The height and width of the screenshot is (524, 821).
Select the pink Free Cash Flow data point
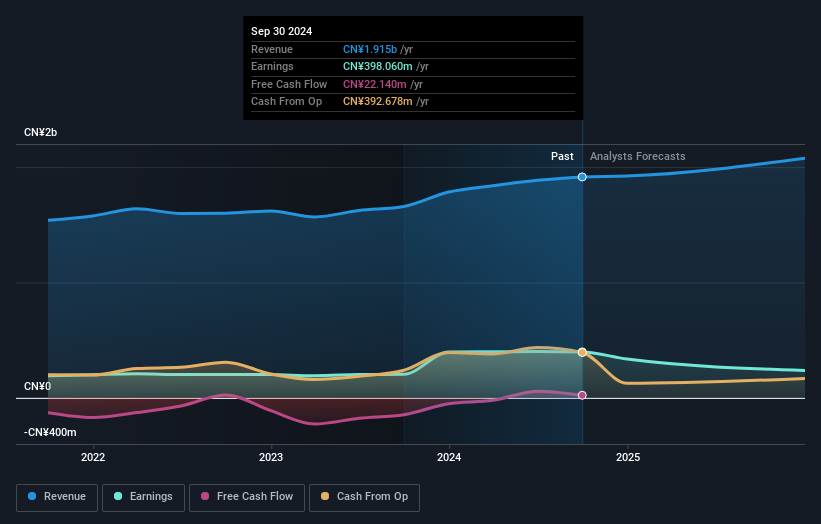coord(582,395)
